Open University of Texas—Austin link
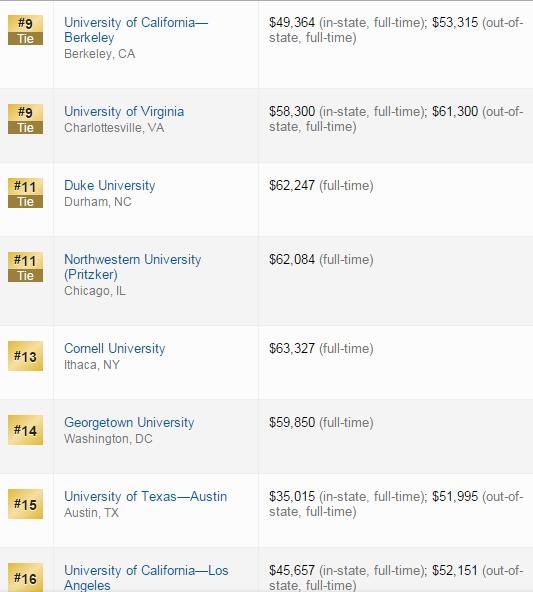This screenshot has width=533, height=592. [x=146, y=496]
